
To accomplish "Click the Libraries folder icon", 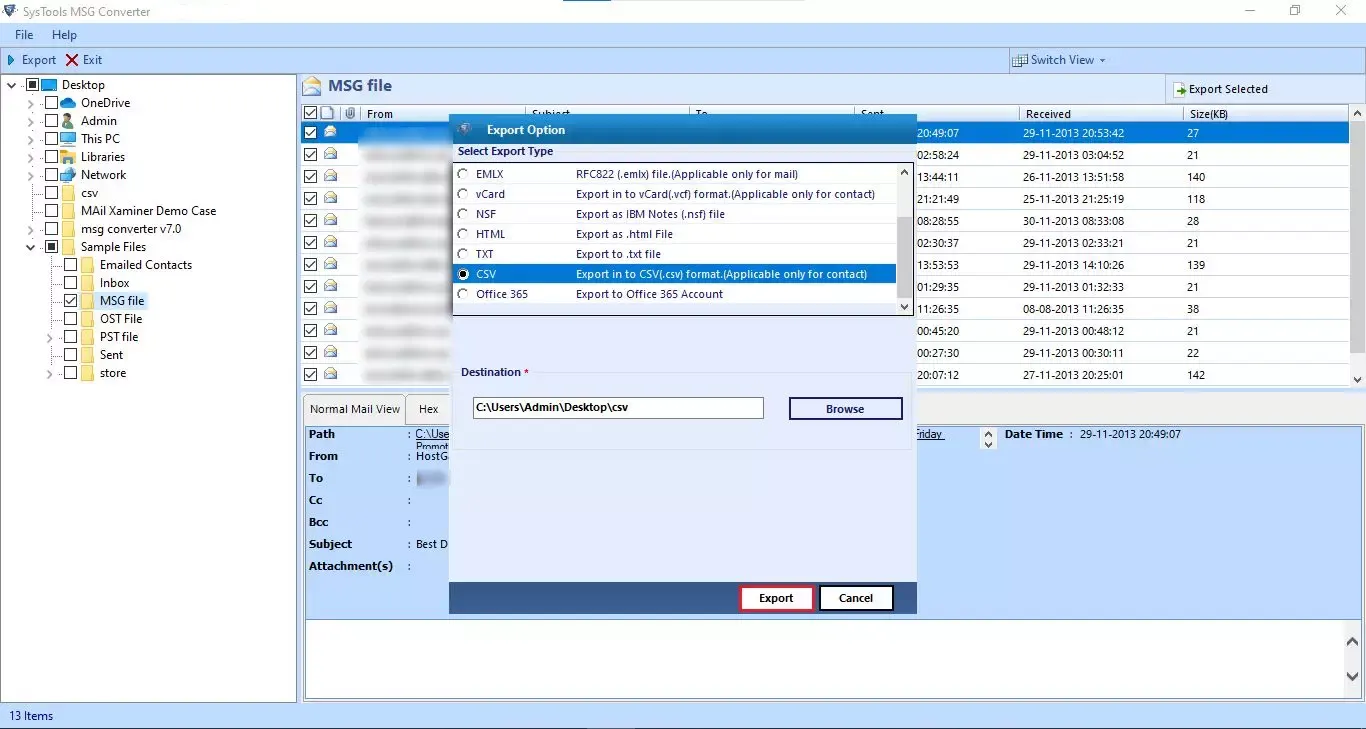I will pyautogui.click(x=68, y=157).
